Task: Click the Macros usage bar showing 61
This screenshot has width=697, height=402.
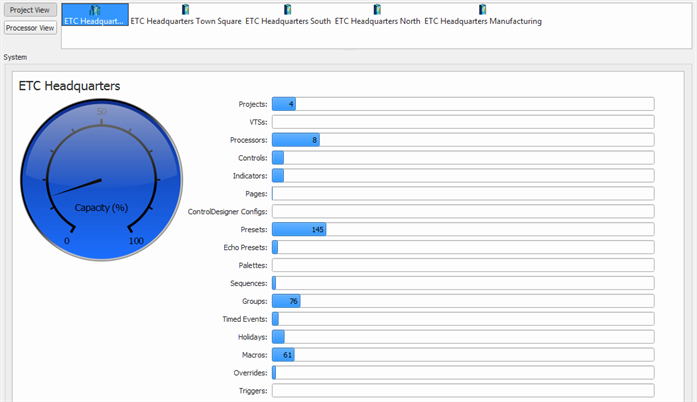Action: (x=463, y=355)
